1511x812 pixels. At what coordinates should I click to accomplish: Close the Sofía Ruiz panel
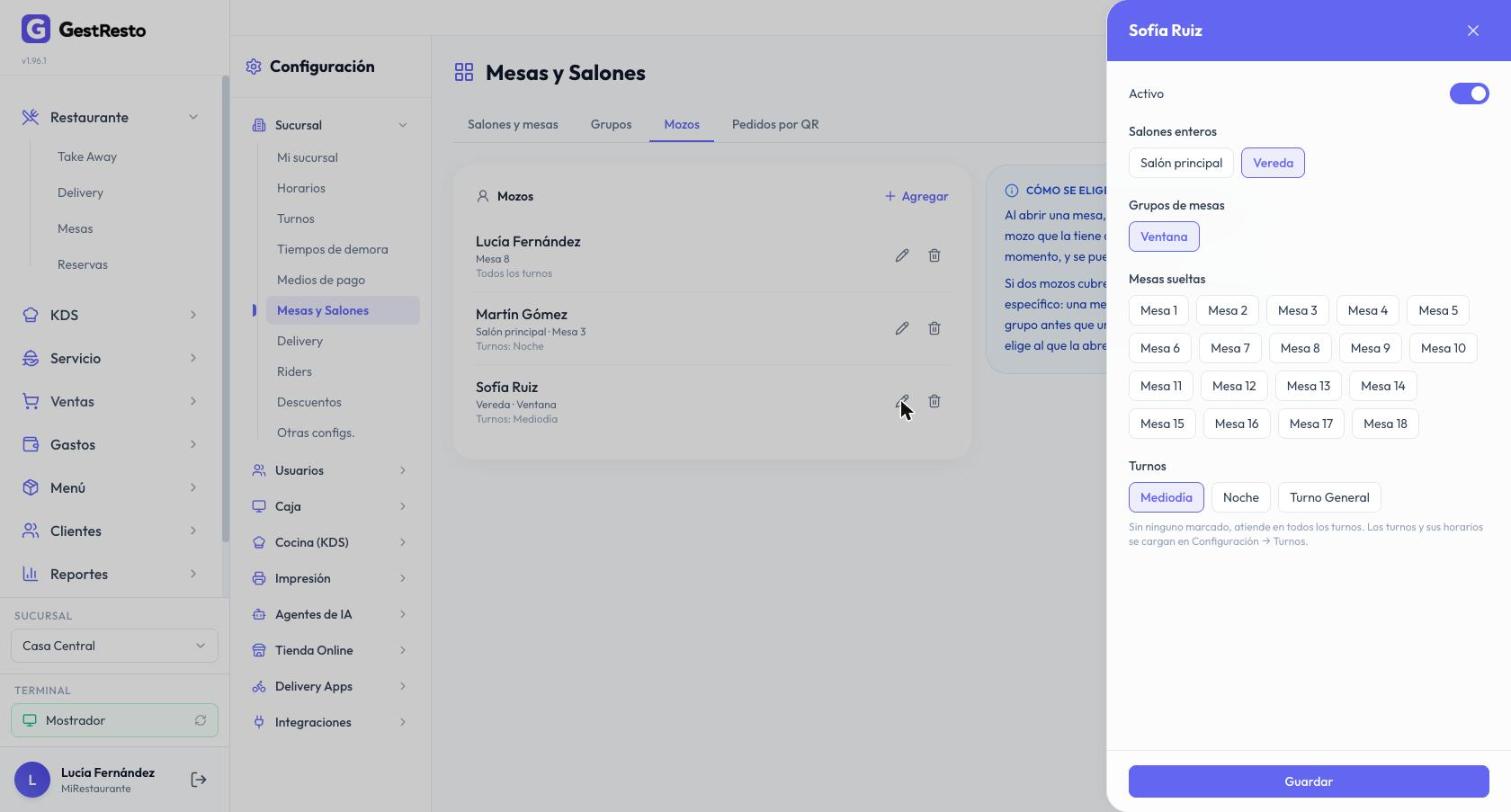[1473, 31]
